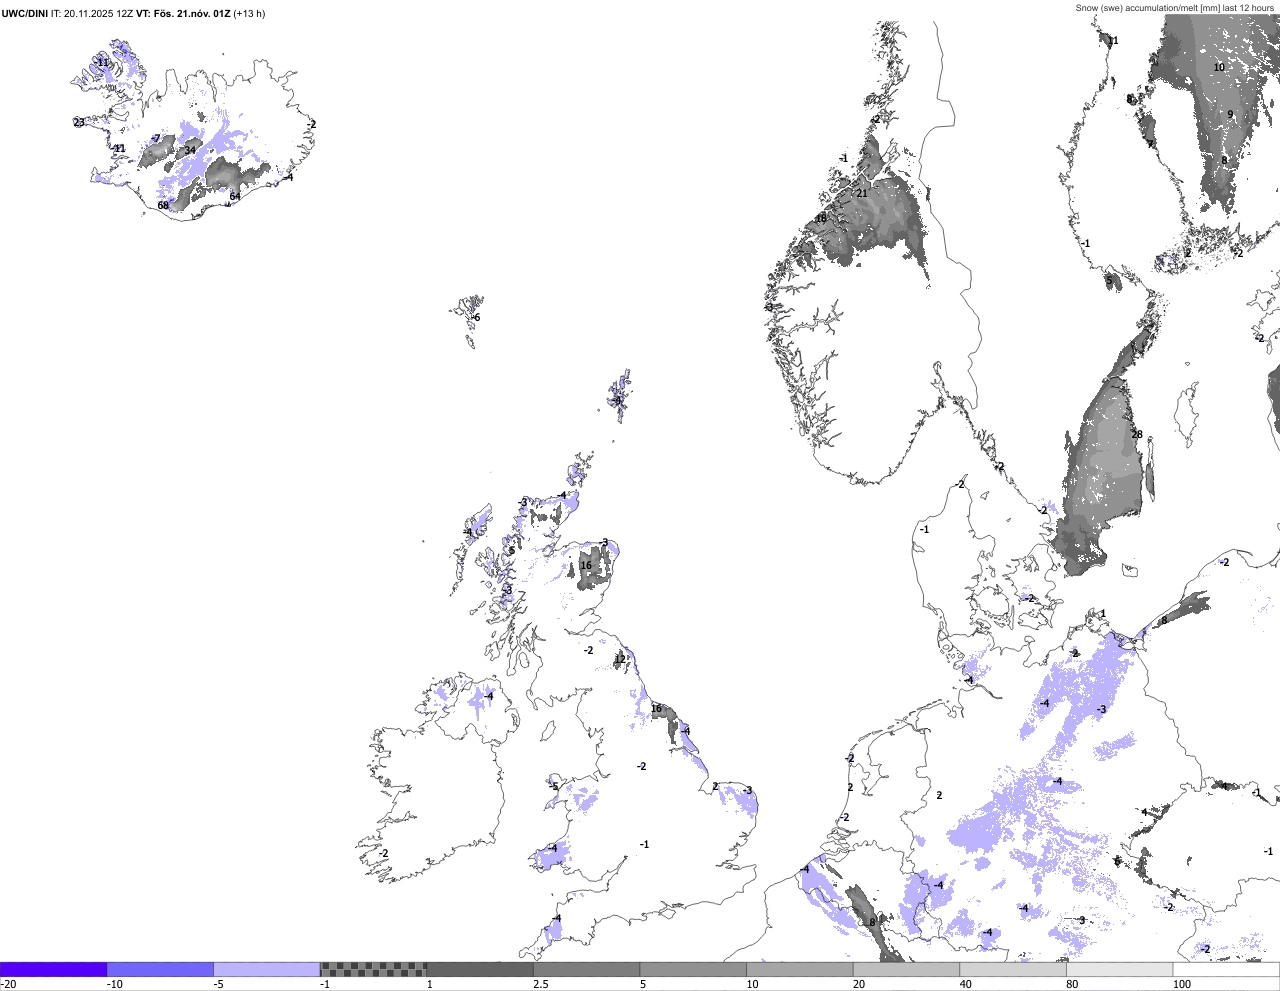The image size is (1280, 991).
Task: Click the 18 value on Norway's west coast
Action: click(x=821, y=219)
